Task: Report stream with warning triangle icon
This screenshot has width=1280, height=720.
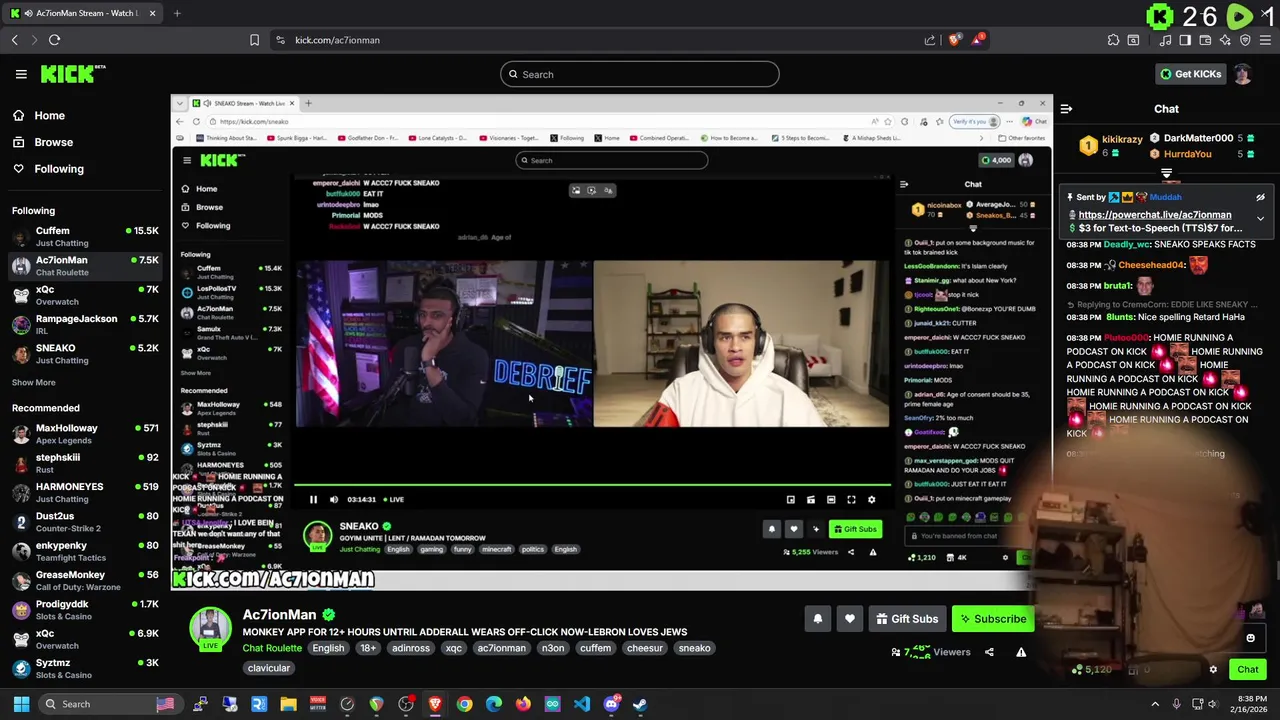Action: [x=1021, y=652]
